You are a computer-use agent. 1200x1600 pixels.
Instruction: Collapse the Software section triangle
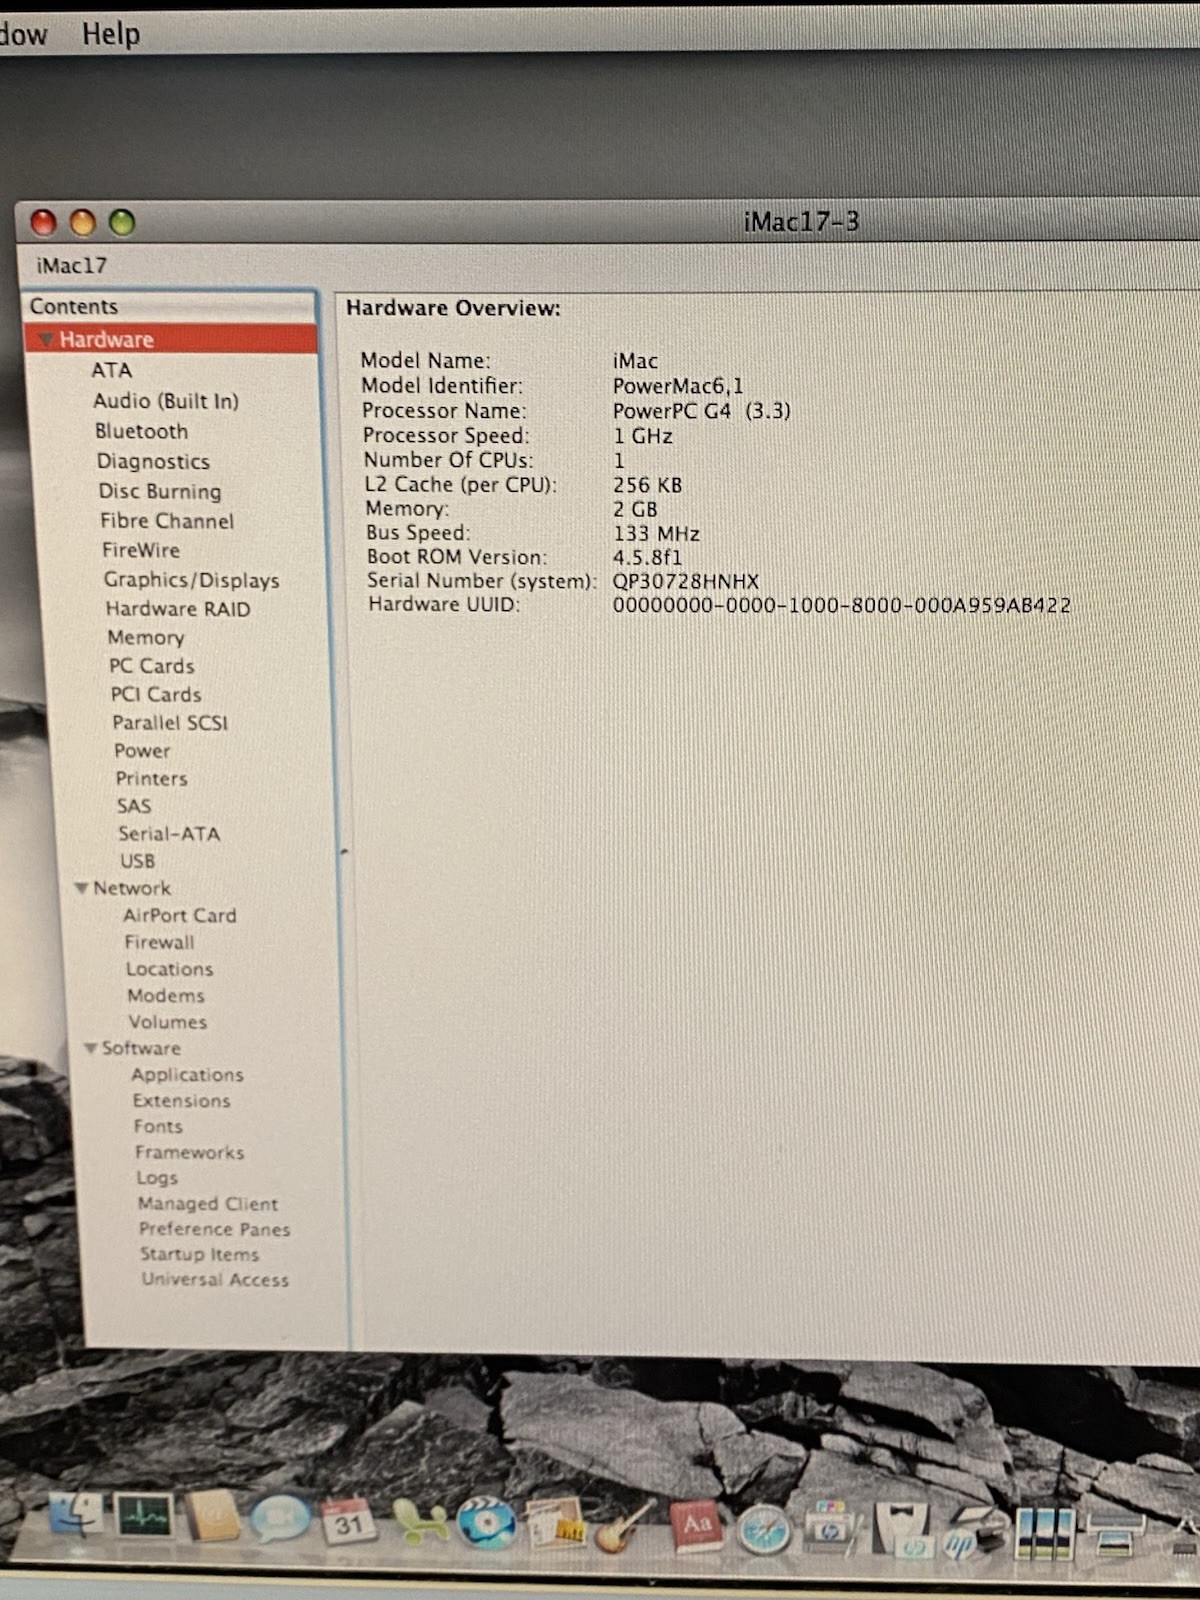tap(90, 1048)
